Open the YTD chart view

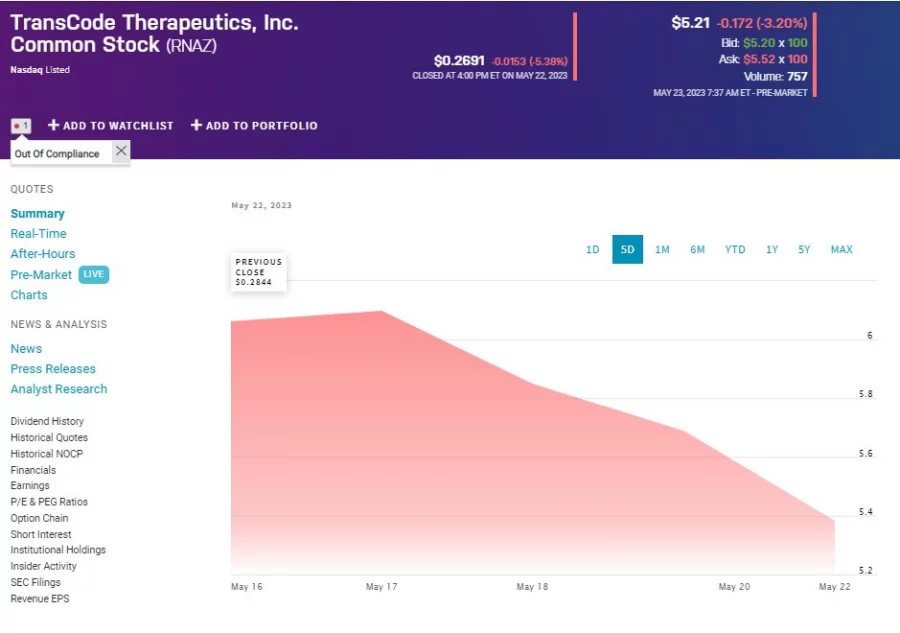click(734, 249)
